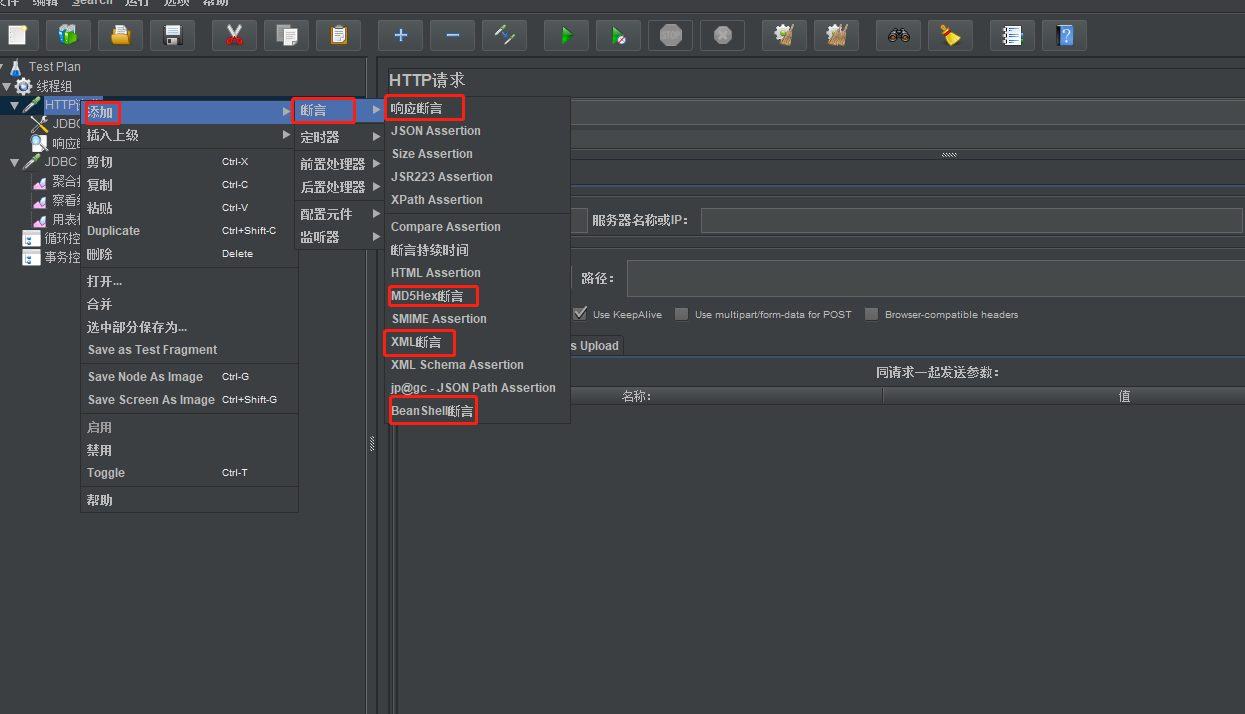1245x714 pixels.
Task: Collapse all nodes with minus icon
Action: (452, 35)
